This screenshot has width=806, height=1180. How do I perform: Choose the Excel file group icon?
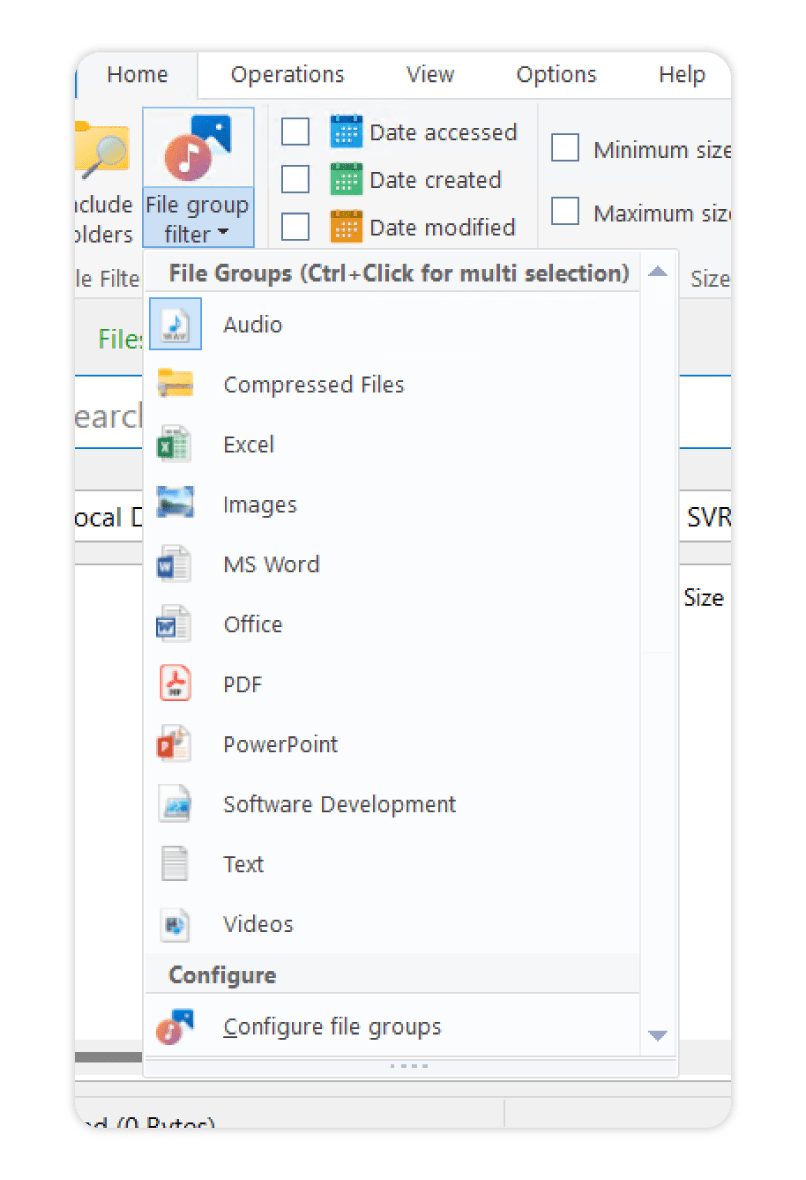175,444
